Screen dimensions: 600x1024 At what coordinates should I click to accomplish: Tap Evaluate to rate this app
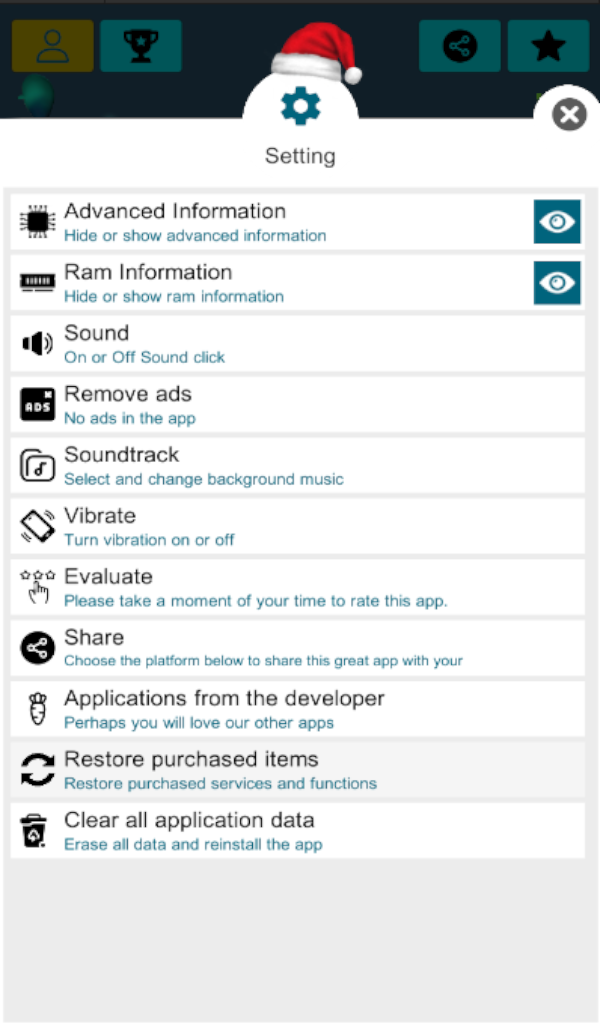point(297,588)
